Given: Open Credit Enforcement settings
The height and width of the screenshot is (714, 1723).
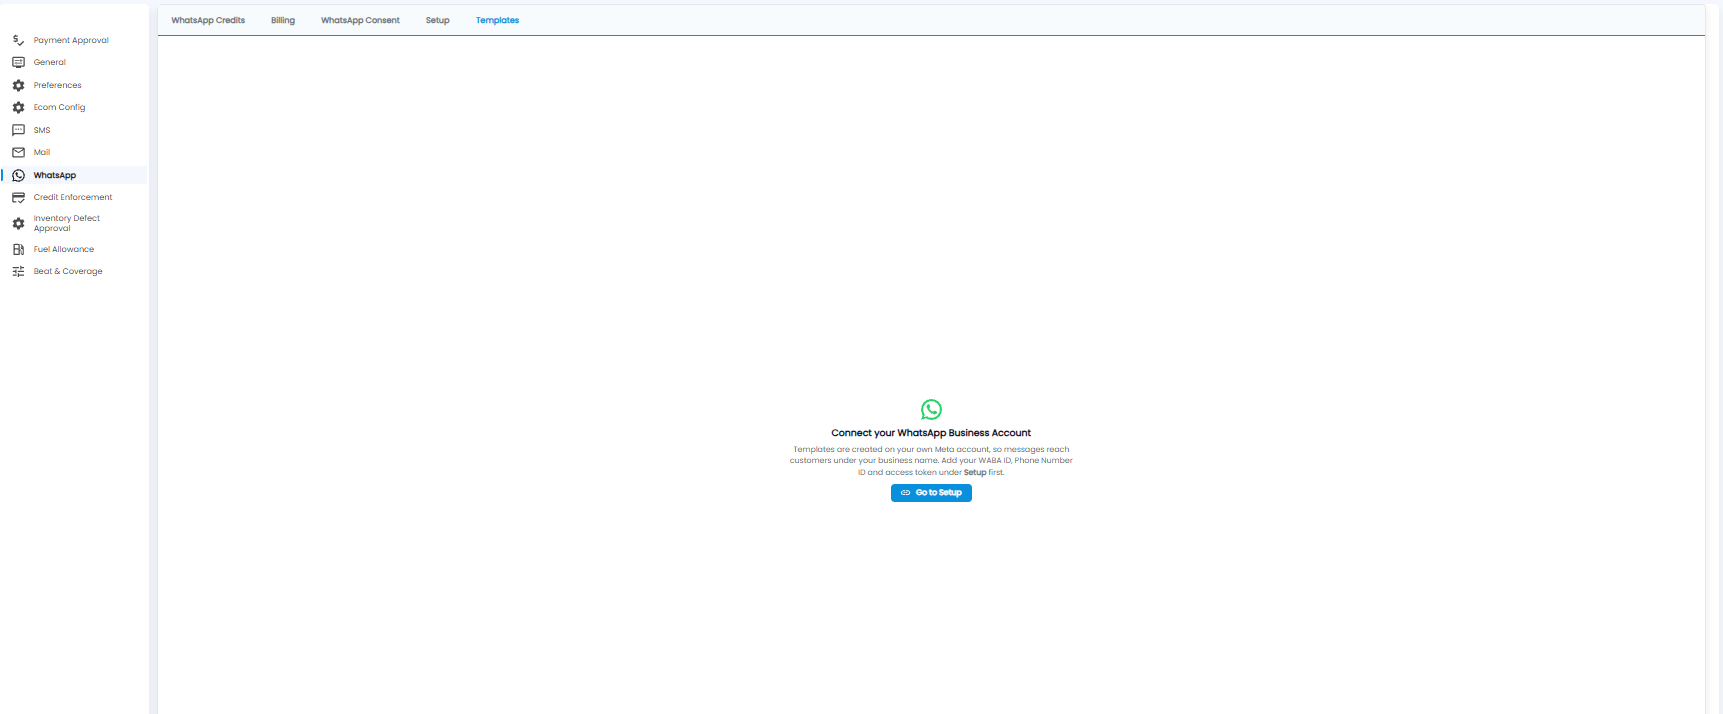Looking at the screenshot, I should pyautogui.click(x=73, y=197).
